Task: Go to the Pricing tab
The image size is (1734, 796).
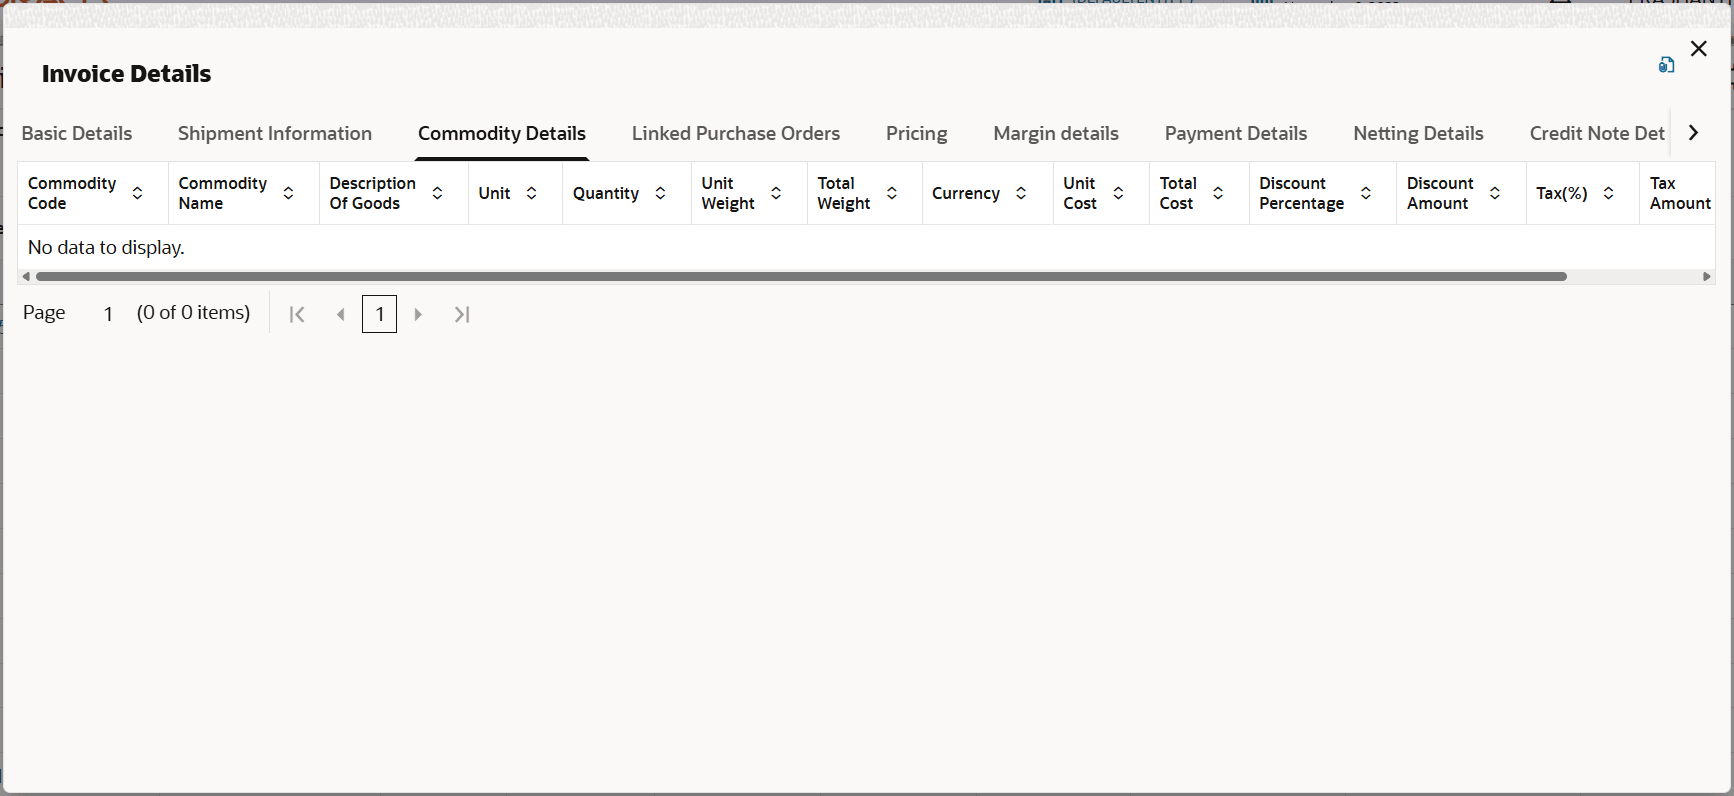Action: (917, 134)
